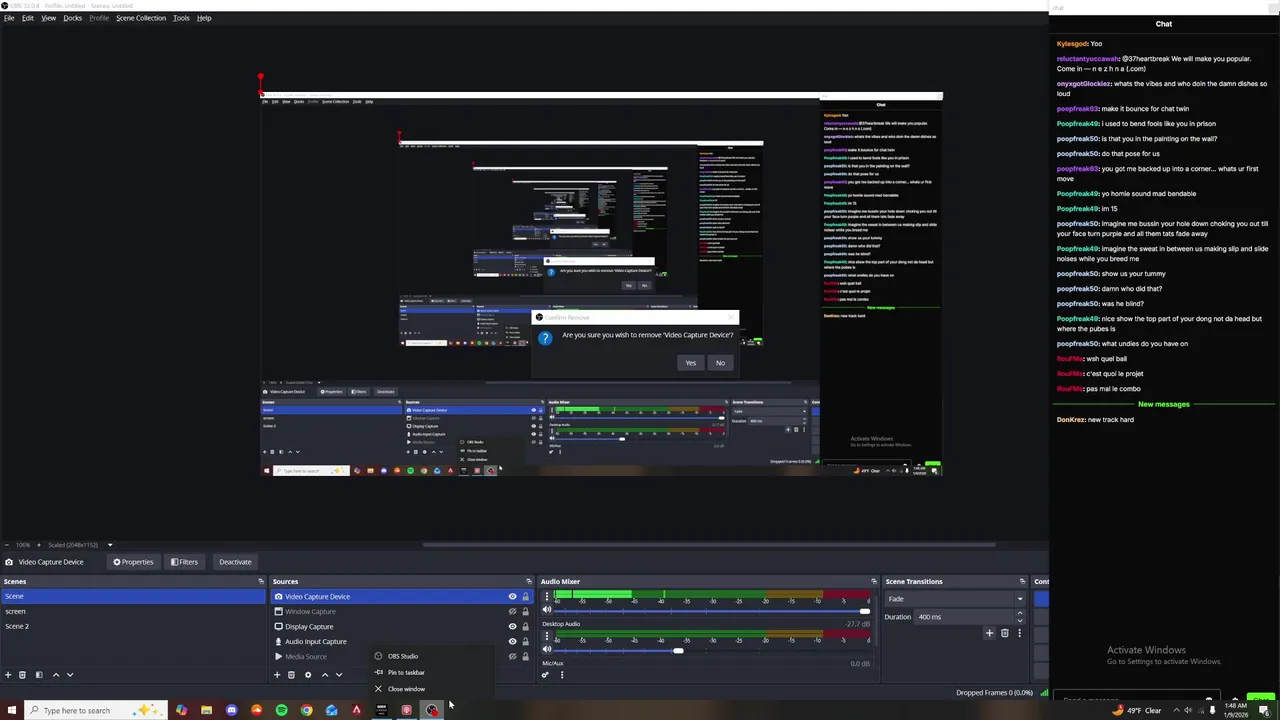1280x720 pixels.
Task: Click Yes in remove confirmation dialog
Action: point(690,363)
